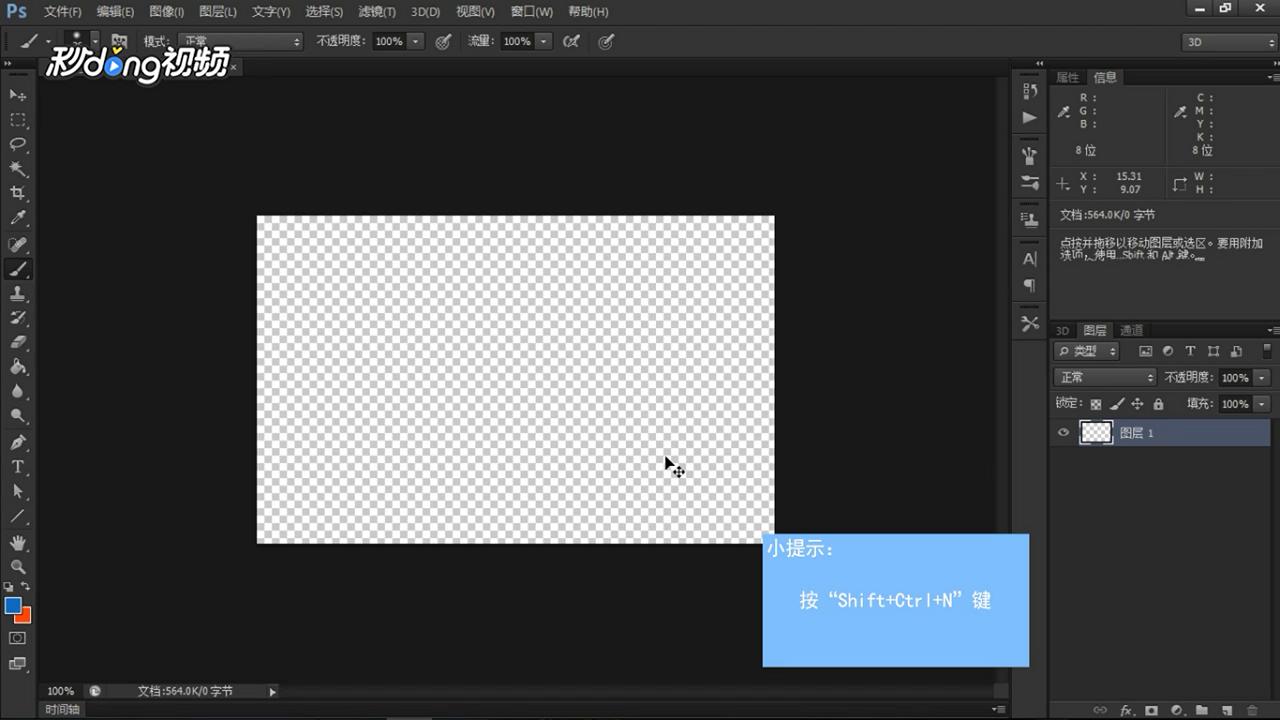Open the 文件(F) menu
The height and width of the screenshot is (720, 1280).
click(x=63, y=12)
